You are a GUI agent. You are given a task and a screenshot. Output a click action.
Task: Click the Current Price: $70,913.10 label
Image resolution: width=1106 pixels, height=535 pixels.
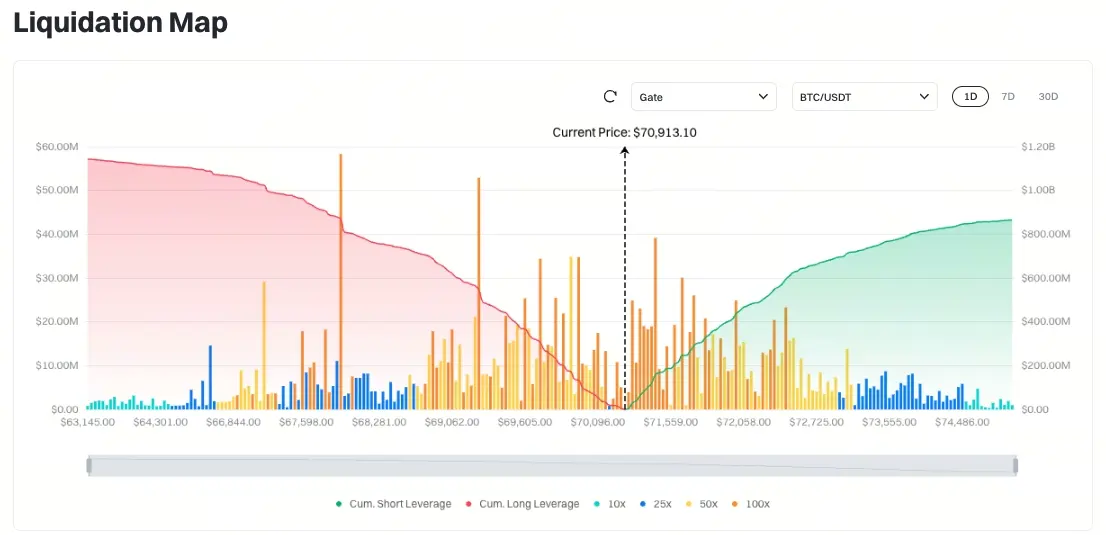tap(624, 132)
